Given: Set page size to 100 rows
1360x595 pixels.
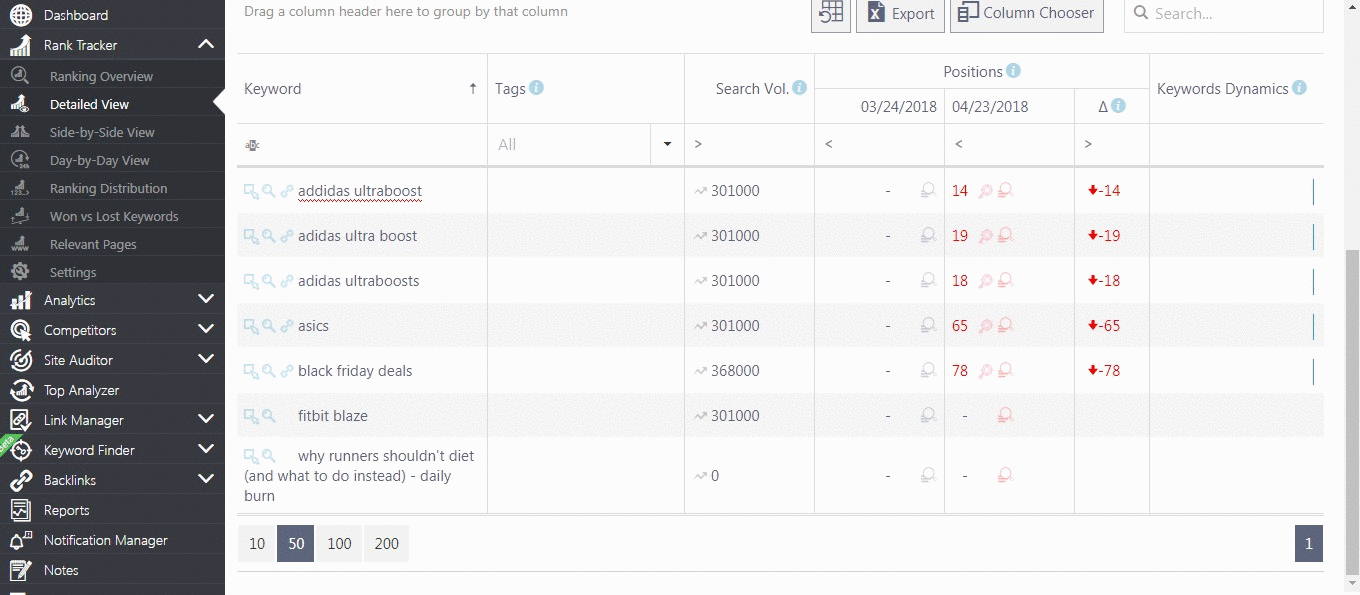Looking at the screenshot, I should click(x=339, y=544).
